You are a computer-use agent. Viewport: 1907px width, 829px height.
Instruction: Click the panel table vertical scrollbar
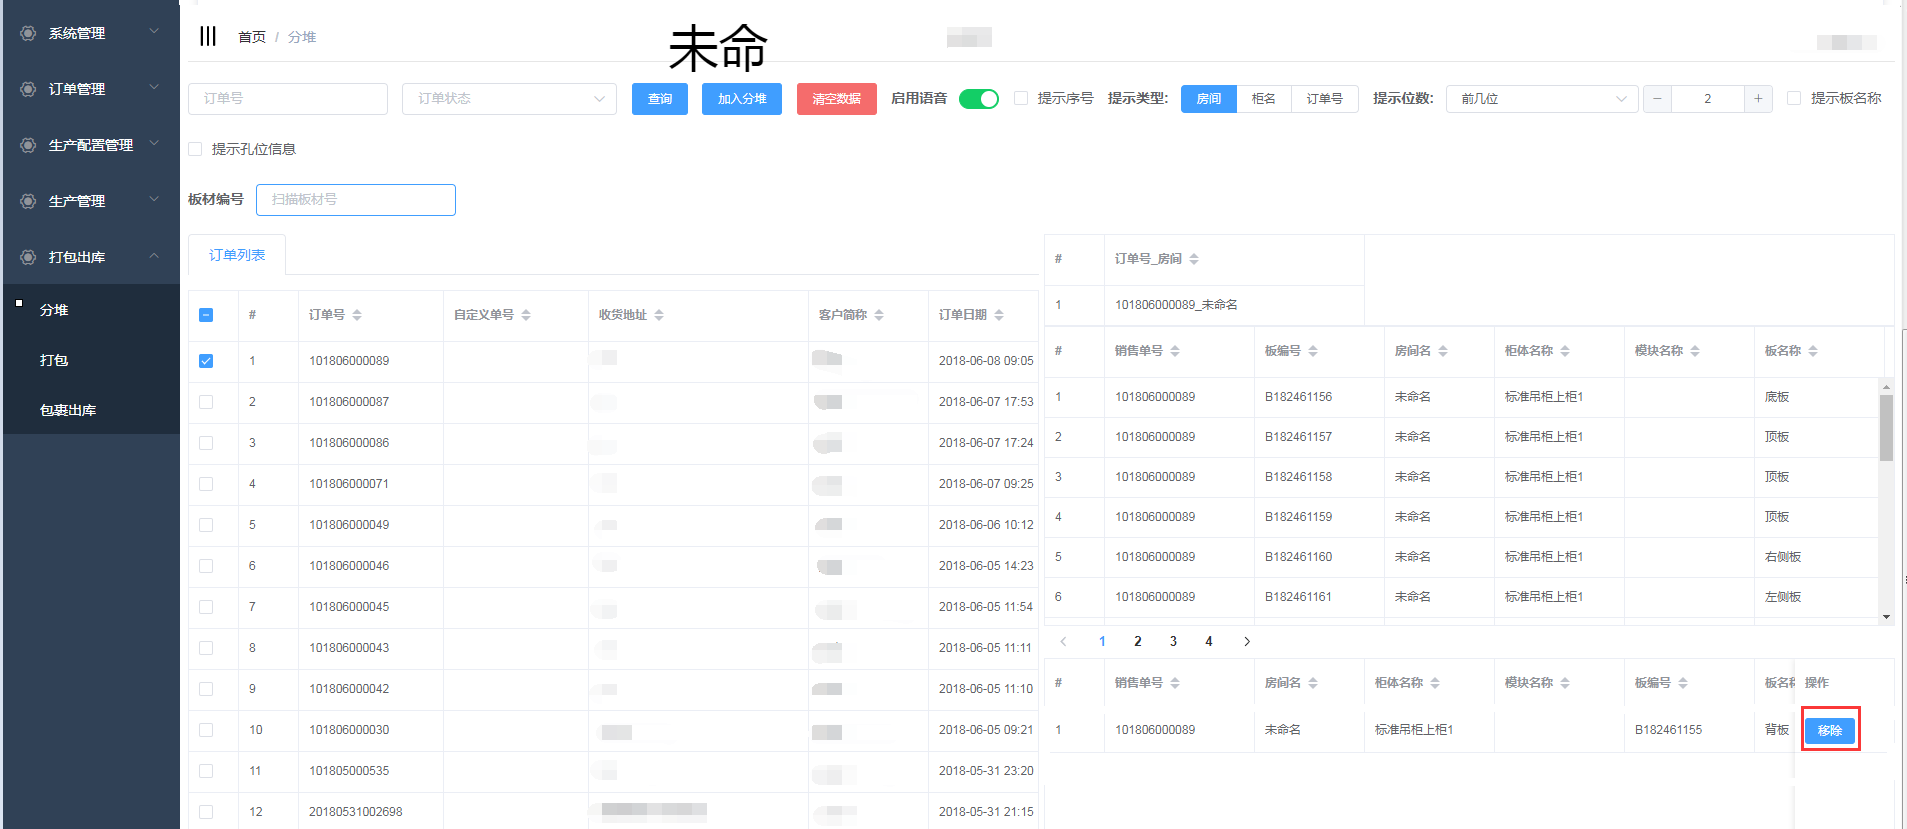coord(1886,428)
